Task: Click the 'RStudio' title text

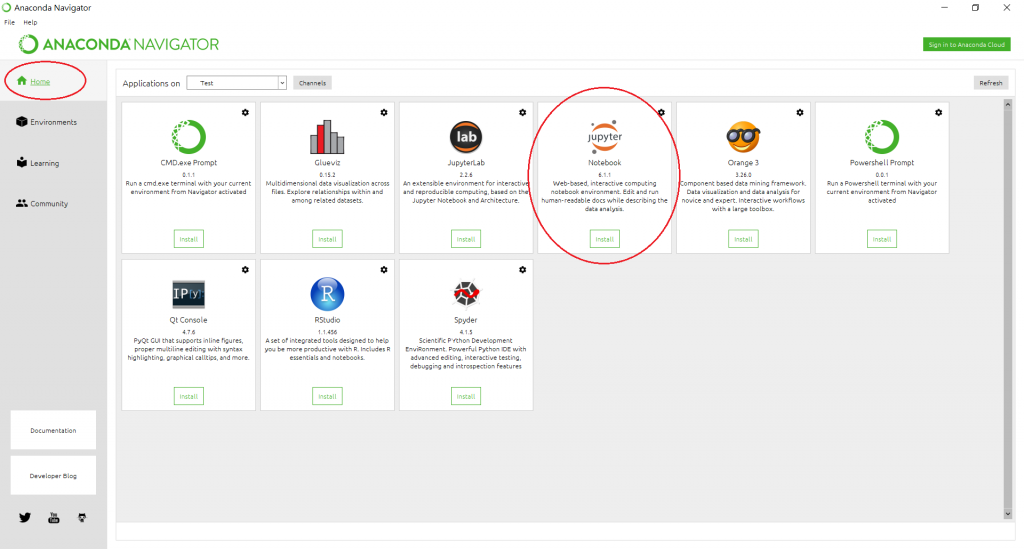Action: coord(327,320)
